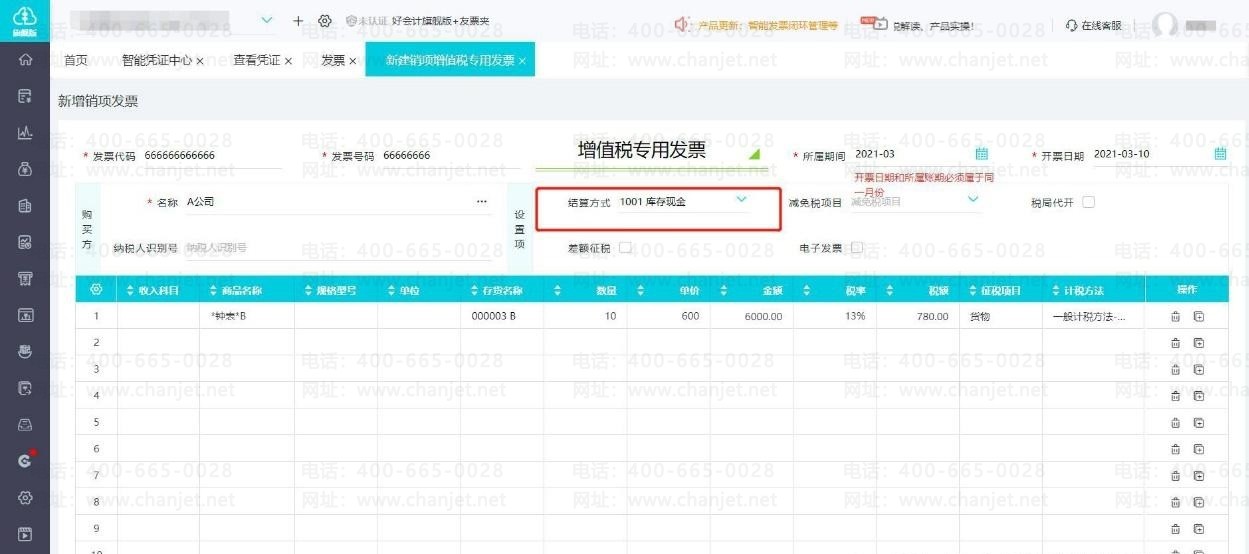Toggle the 电子发票 checkbox
1249x554 pixels.
pos(857,247)
